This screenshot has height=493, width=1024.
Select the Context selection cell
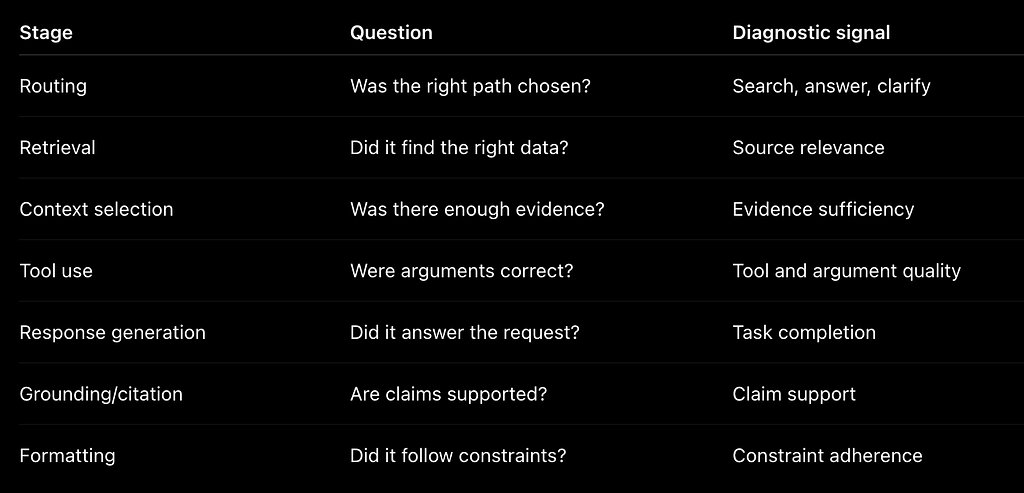point(97,209)
